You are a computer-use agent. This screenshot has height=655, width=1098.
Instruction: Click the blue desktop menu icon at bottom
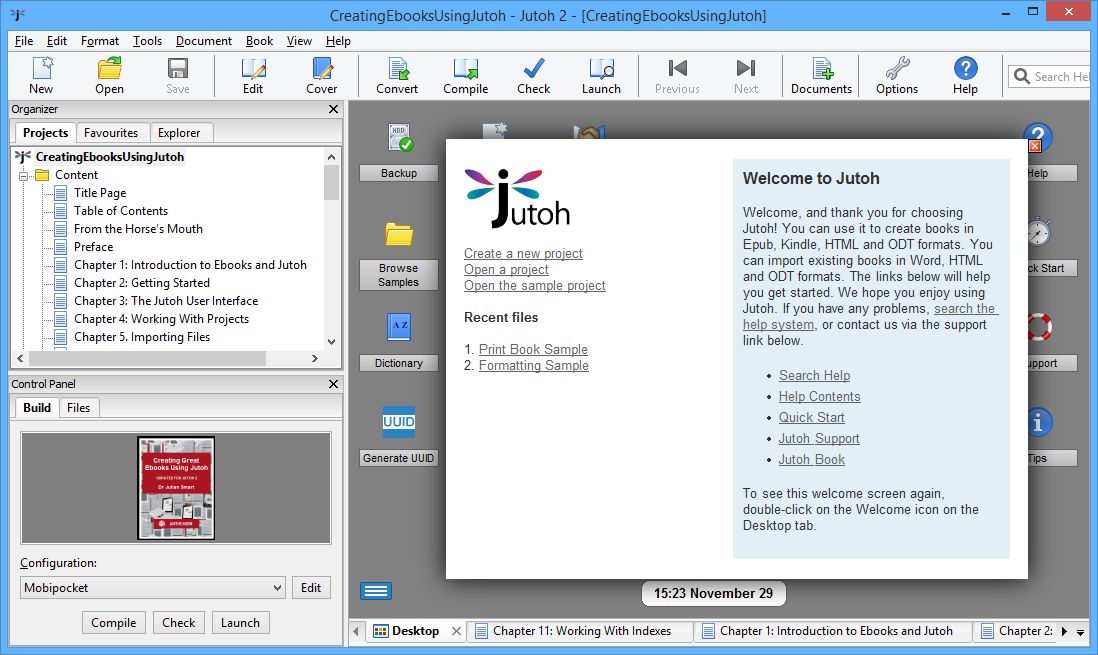point(376,591)
